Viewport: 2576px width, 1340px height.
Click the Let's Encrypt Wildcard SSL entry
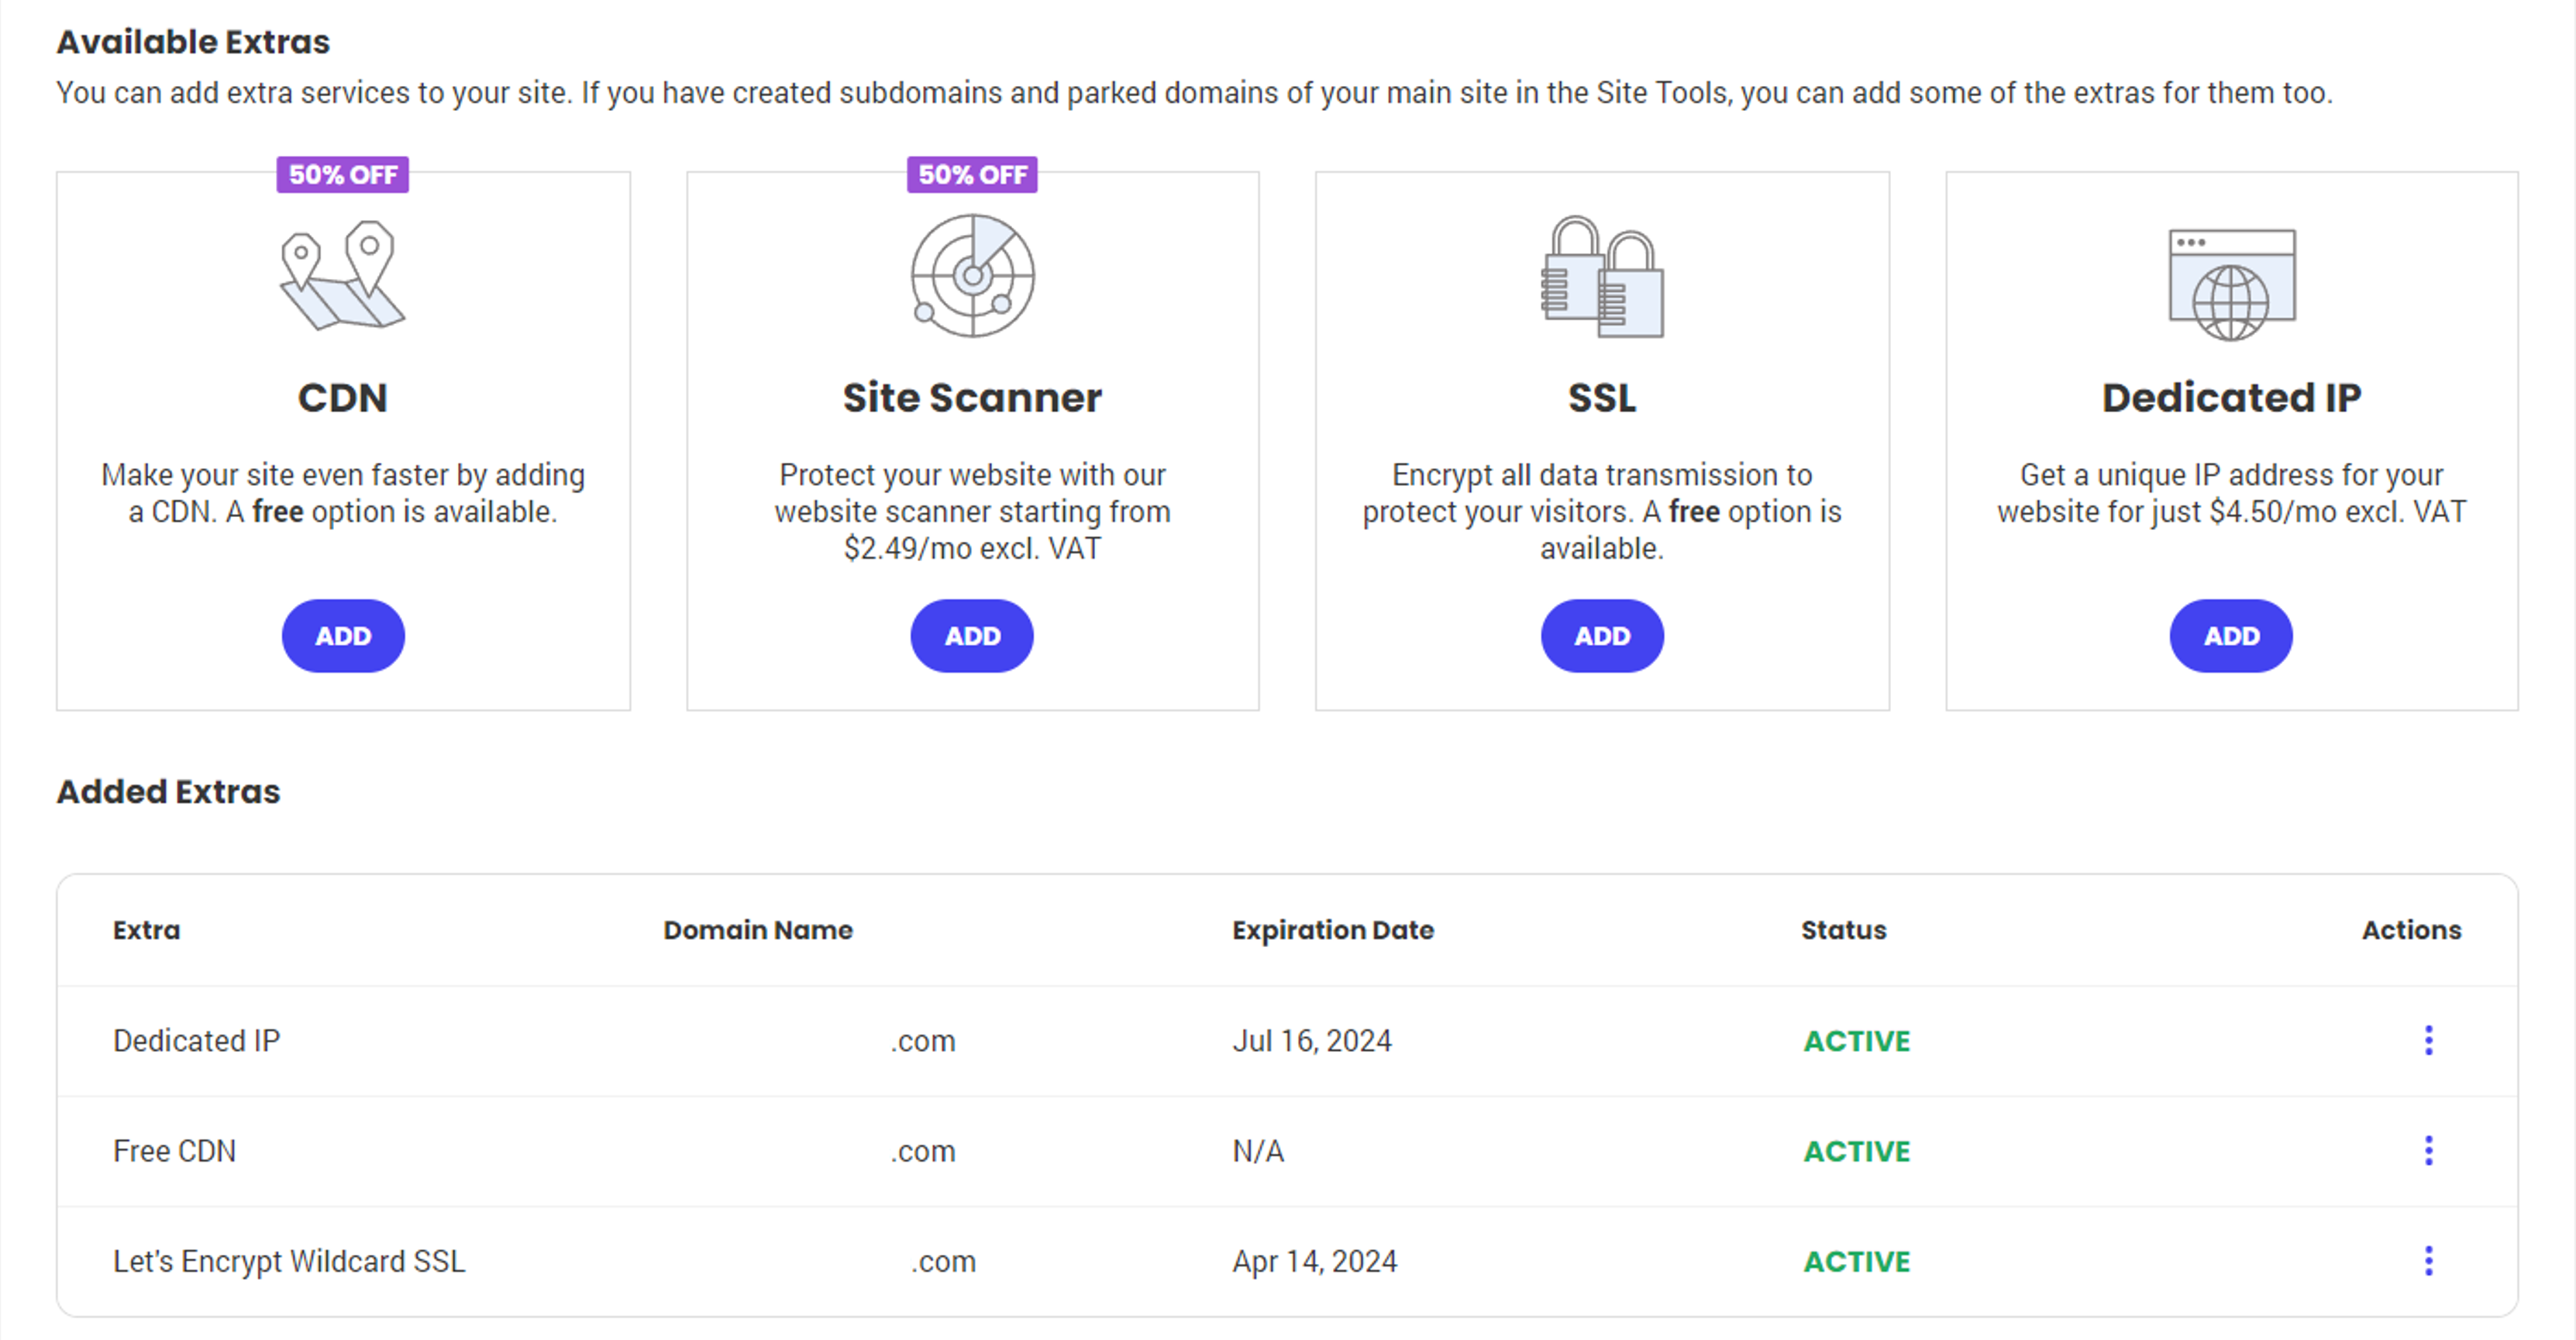click(289, 1261)
